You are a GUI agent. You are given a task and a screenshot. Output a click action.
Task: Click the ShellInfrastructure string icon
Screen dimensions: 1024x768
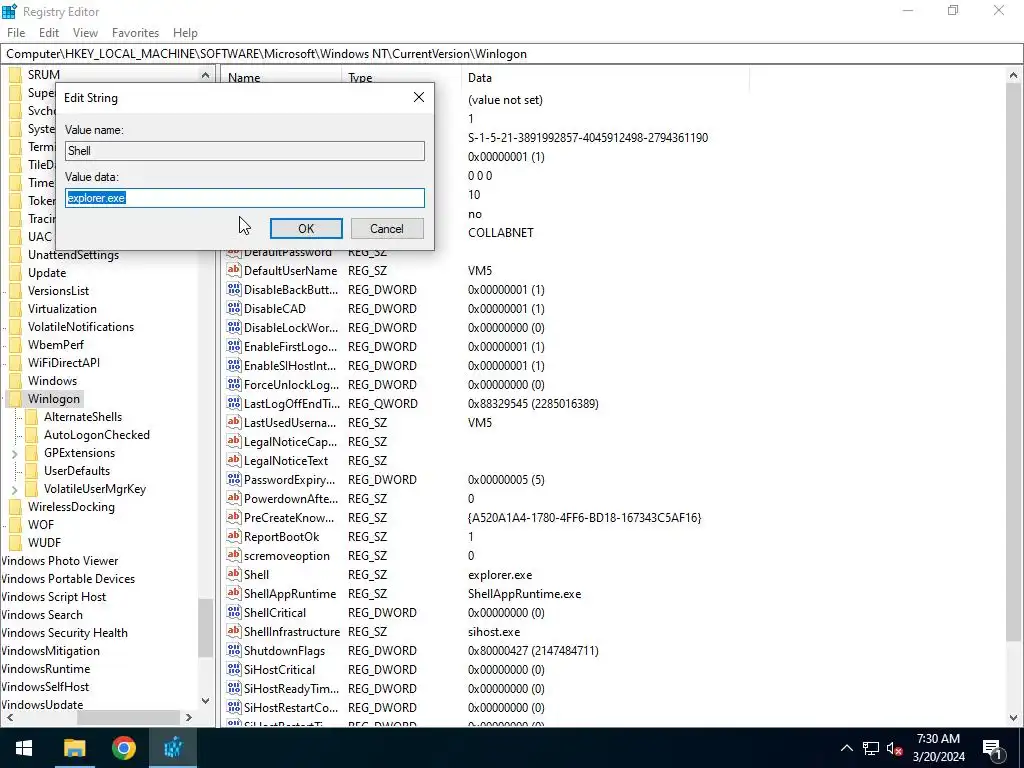[234, 631]
